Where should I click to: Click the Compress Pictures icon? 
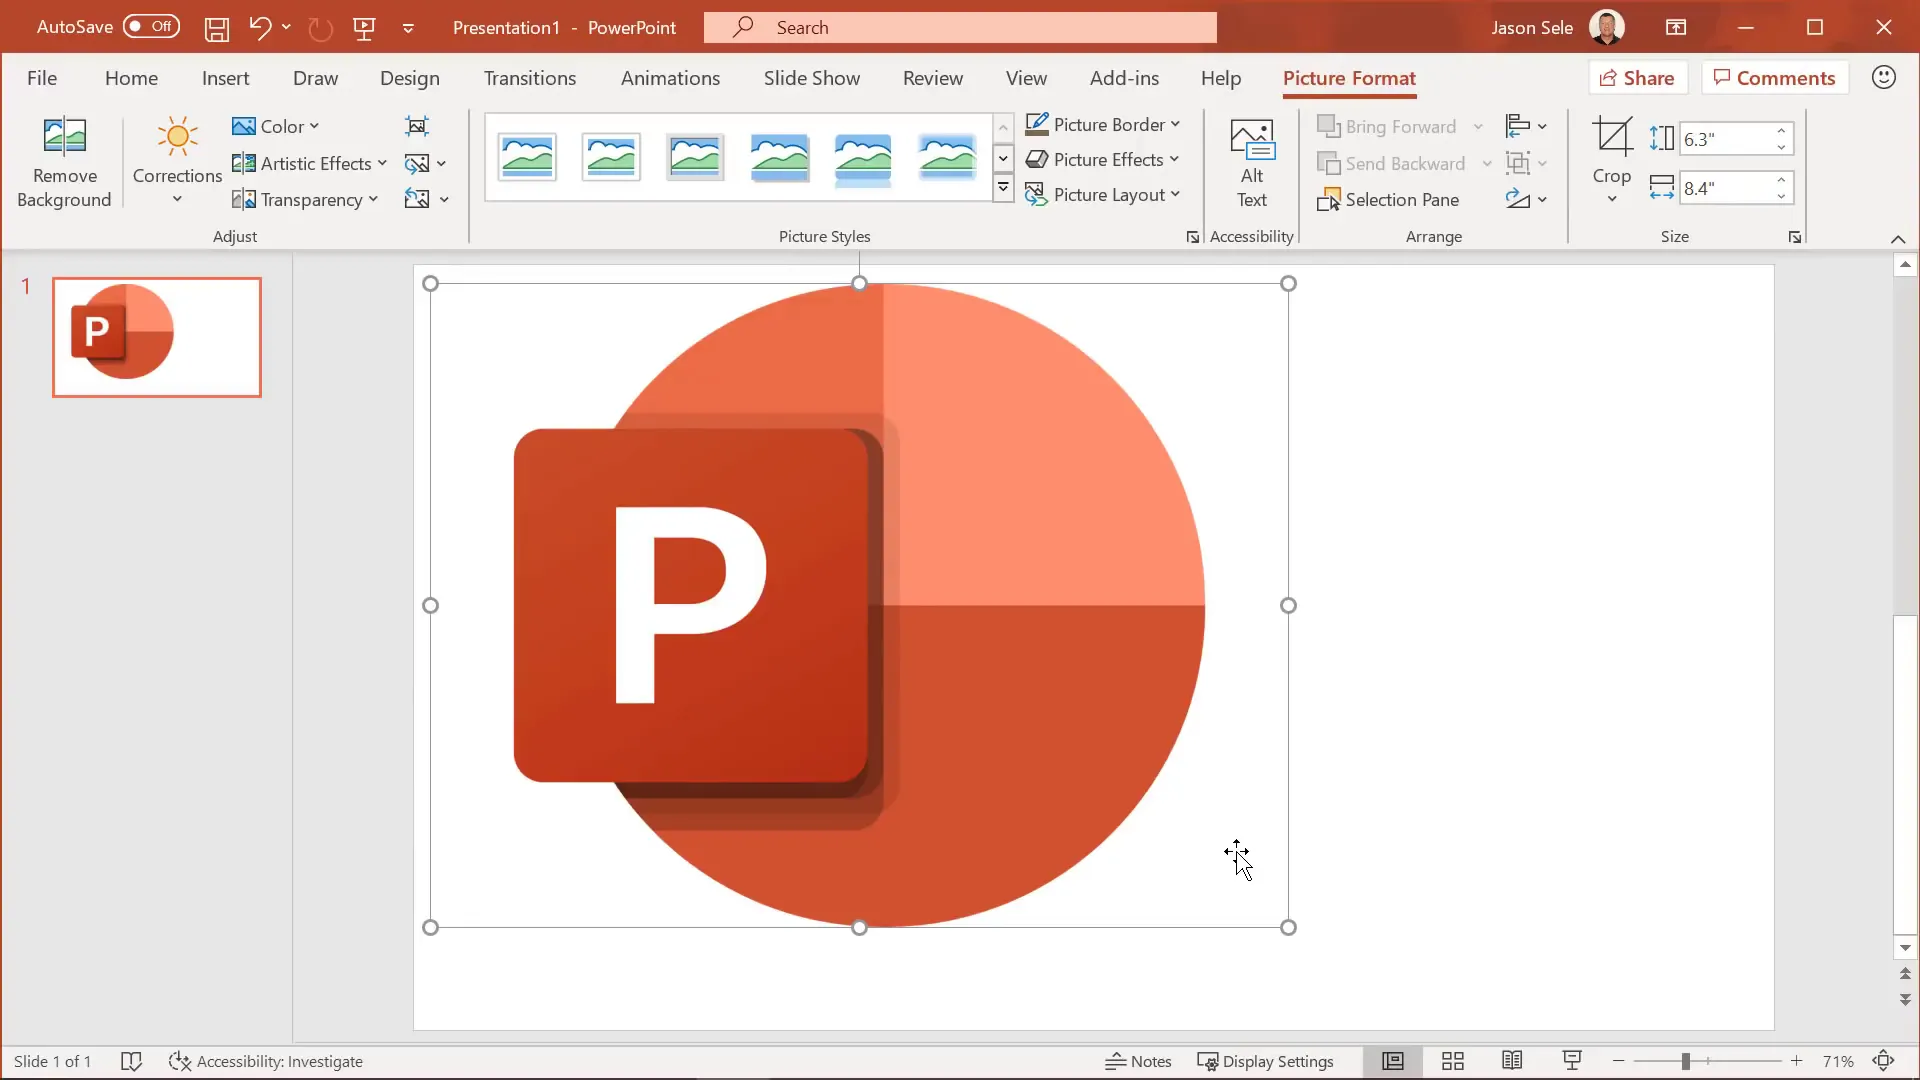click(417, 126)
